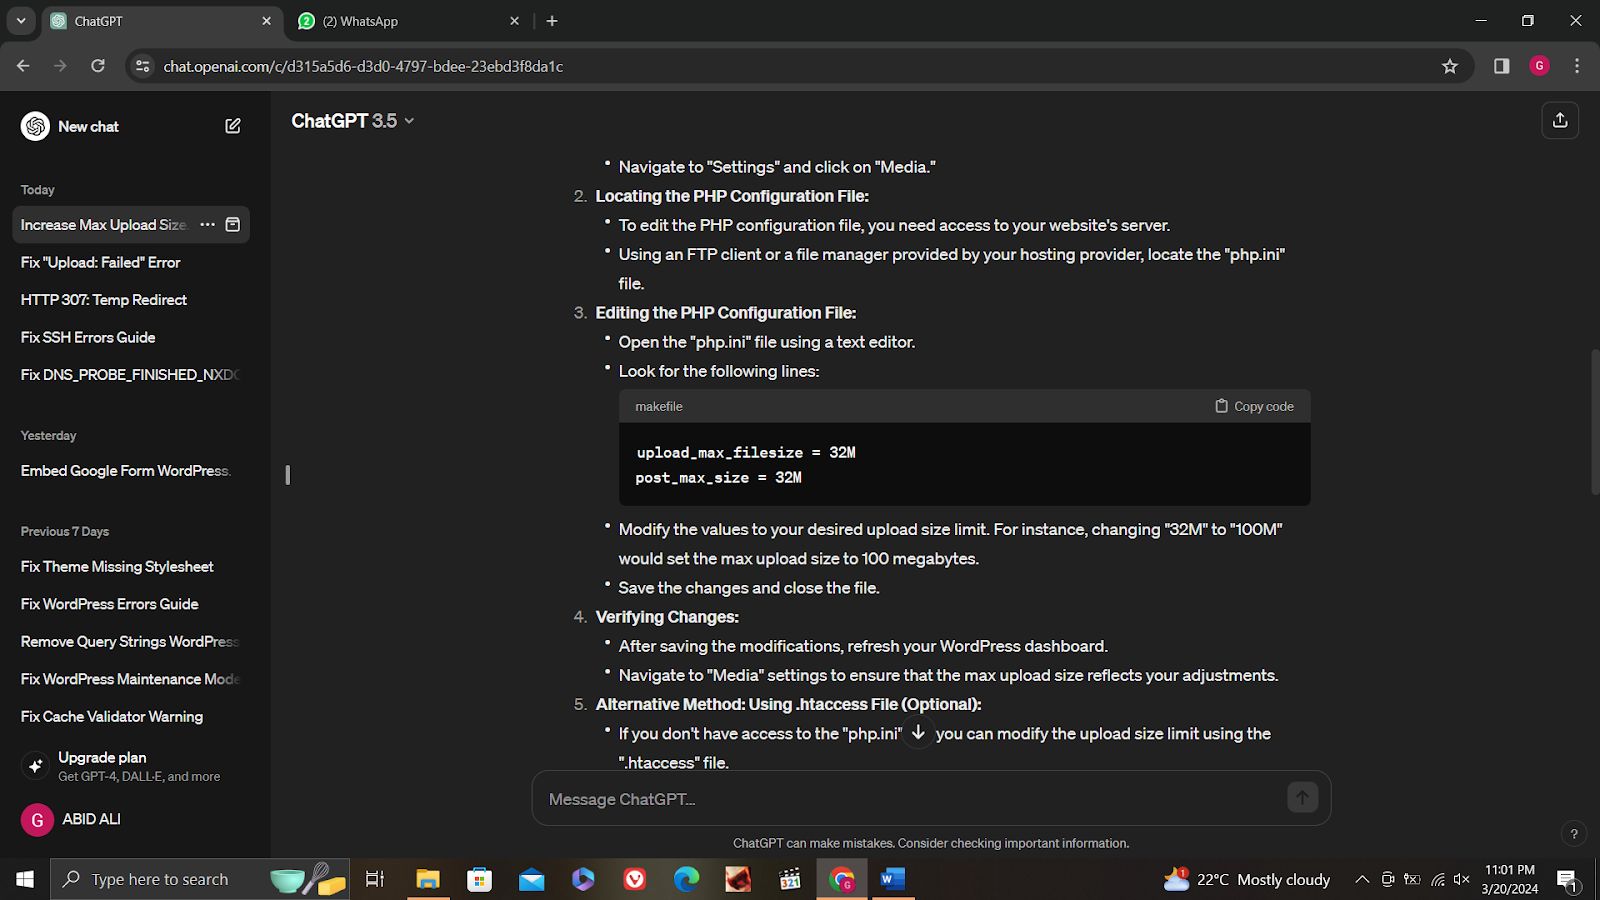Click the page vertical scrollbar
Viewport: 1600px width, 900px height.
click(1594, 420)
